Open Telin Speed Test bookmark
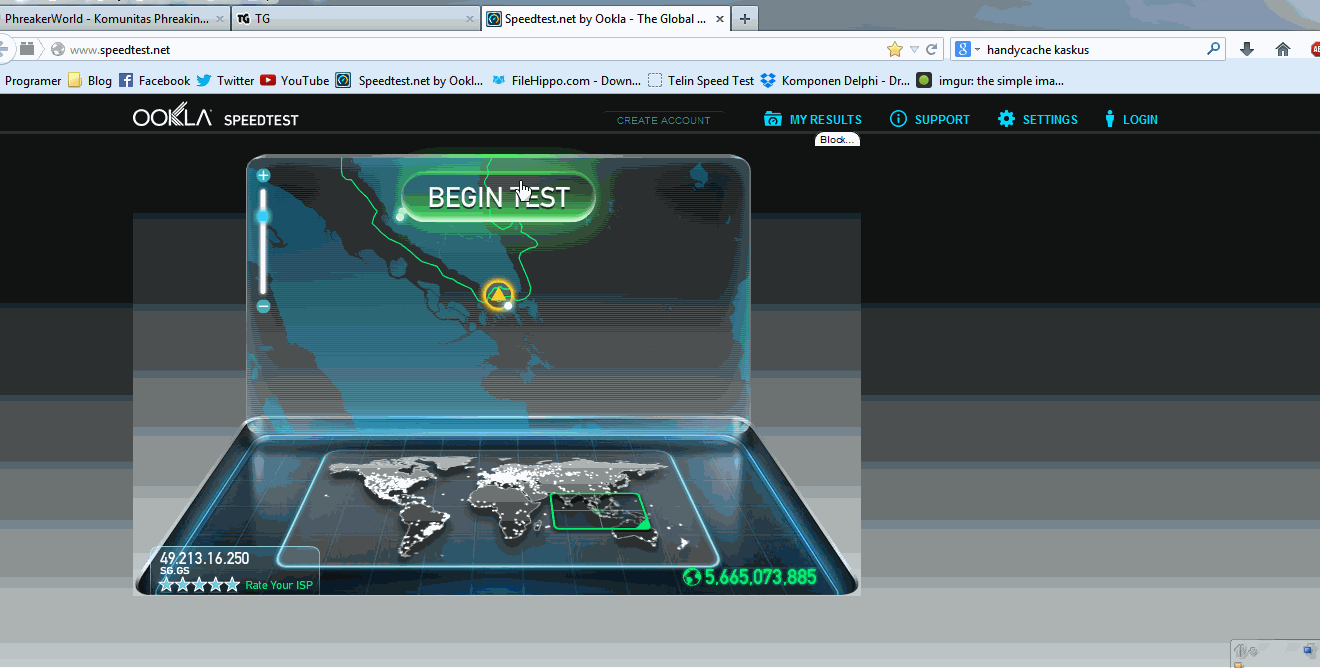Viewport: 1320px width, 668px height. (x=701, y=81)
